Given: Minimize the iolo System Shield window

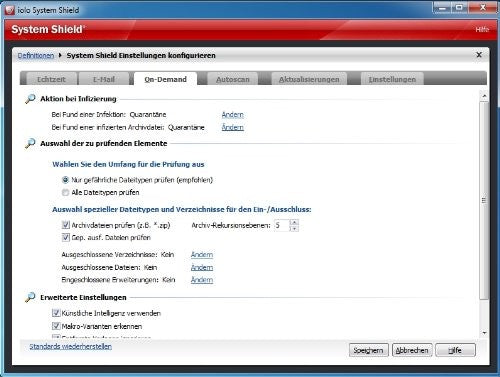Looking at the screenshot, I should [442, 8].
